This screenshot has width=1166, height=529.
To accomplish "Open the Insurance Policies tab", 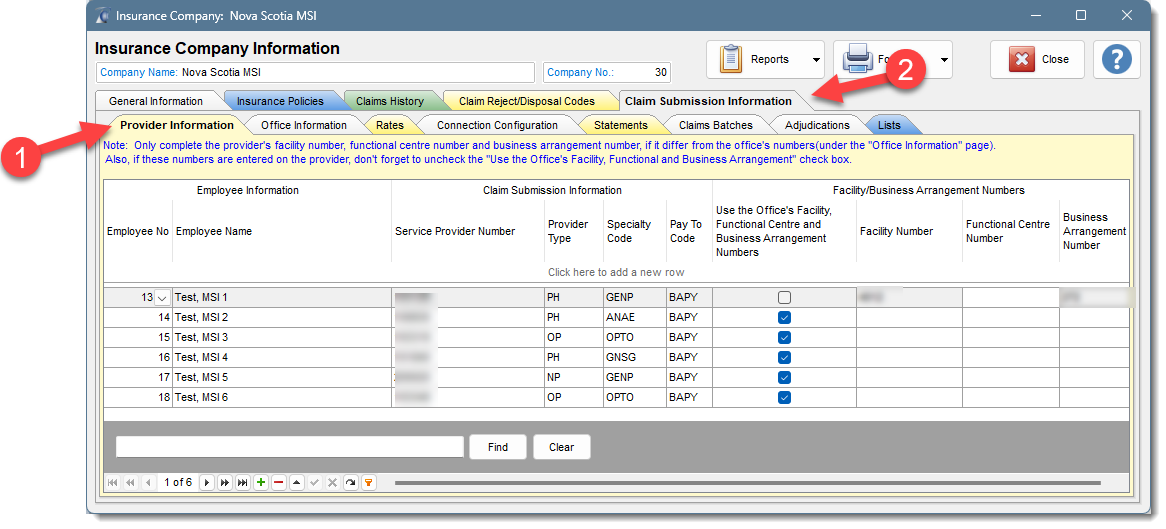I will point(280,101).
